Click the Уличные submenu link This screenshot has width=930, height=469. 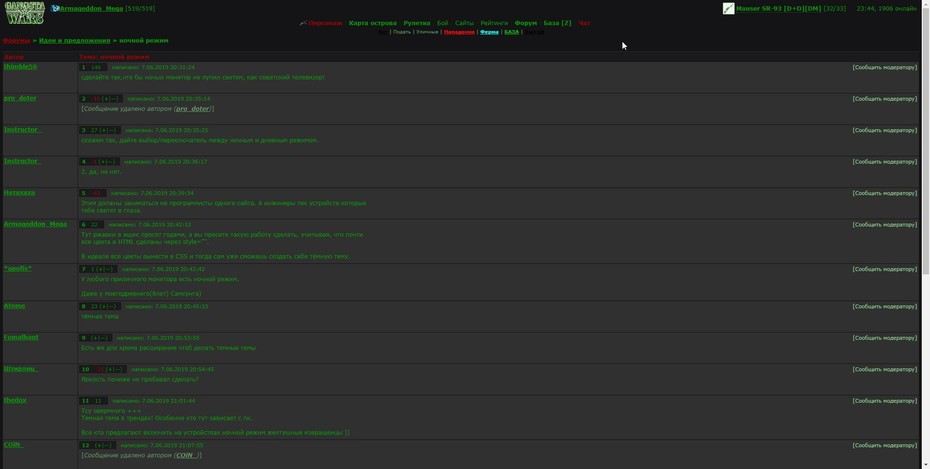(427, 32)
